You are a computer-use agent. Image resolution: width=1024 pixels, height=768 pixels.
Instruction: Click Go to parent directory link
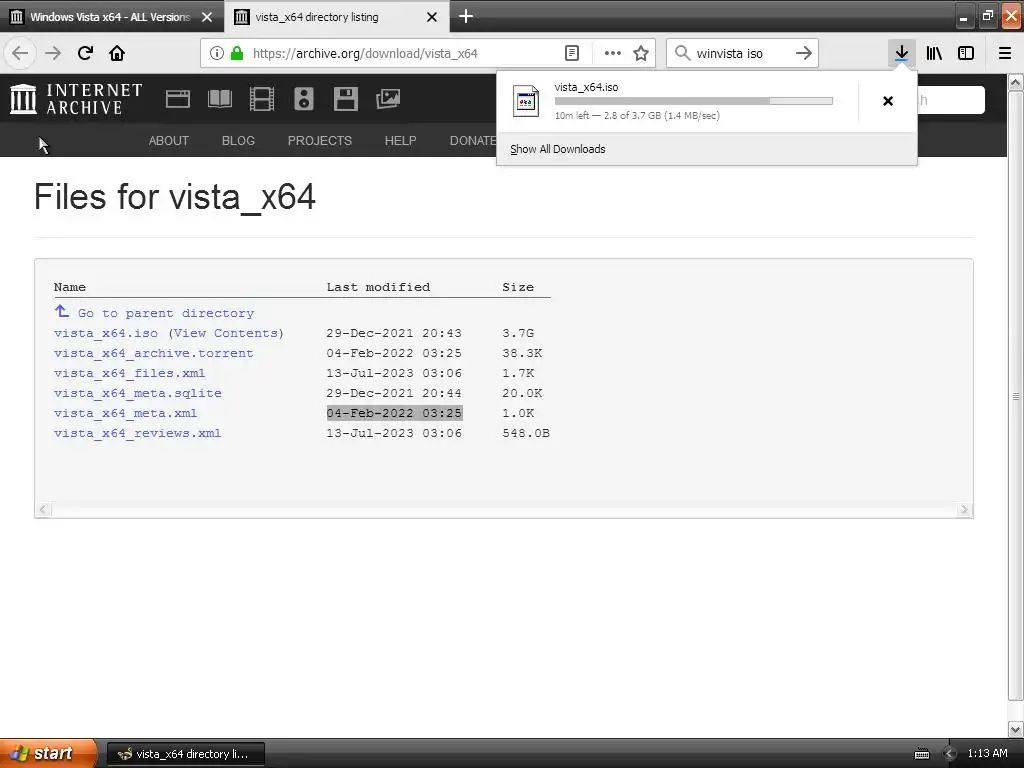(166, 313)
